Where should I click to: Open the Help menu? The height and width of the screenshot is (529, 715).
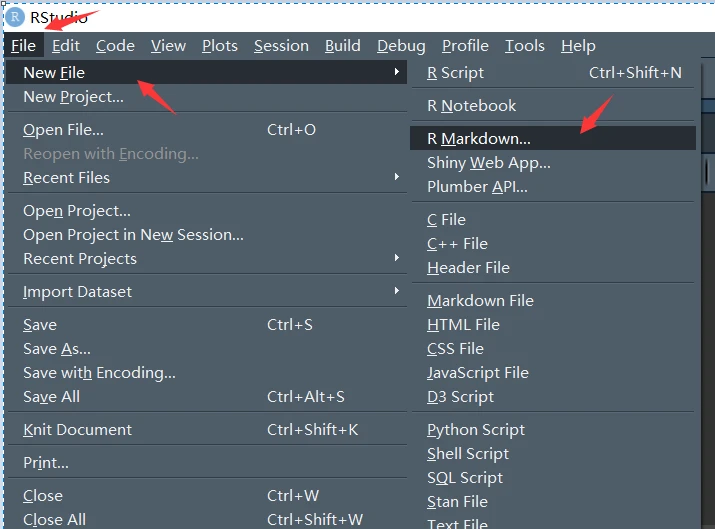[x=578, y=45]
